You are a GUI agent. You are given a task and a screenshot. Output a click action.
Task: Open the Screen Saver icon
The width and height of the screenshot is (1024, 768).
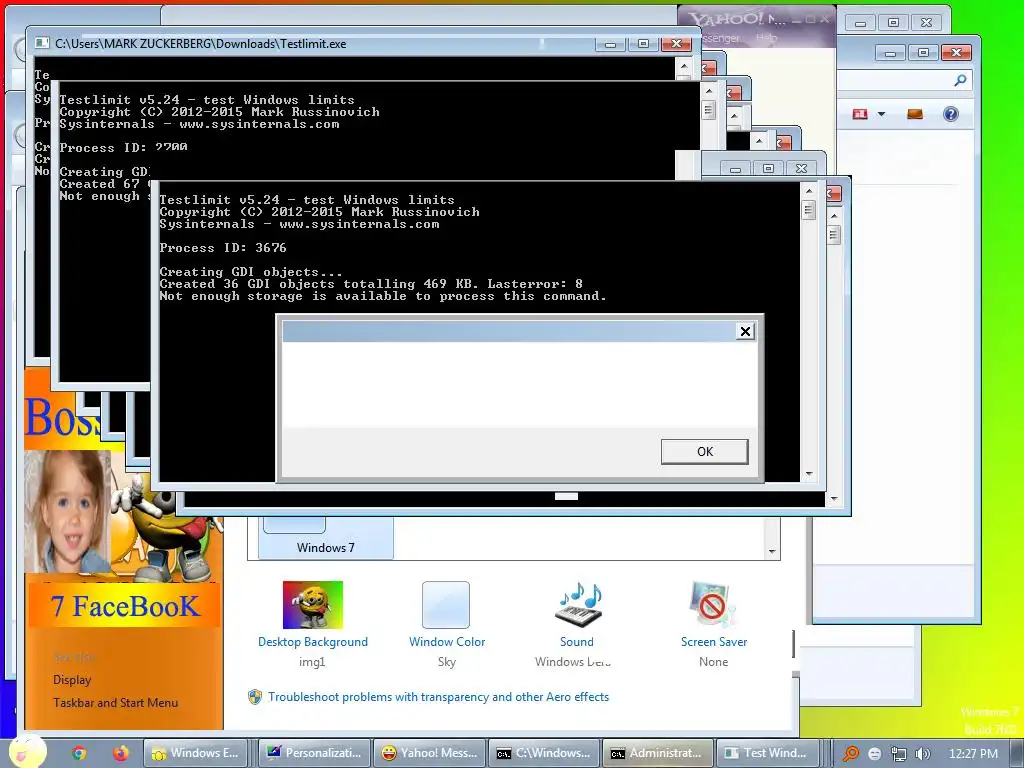coord(713,605)
